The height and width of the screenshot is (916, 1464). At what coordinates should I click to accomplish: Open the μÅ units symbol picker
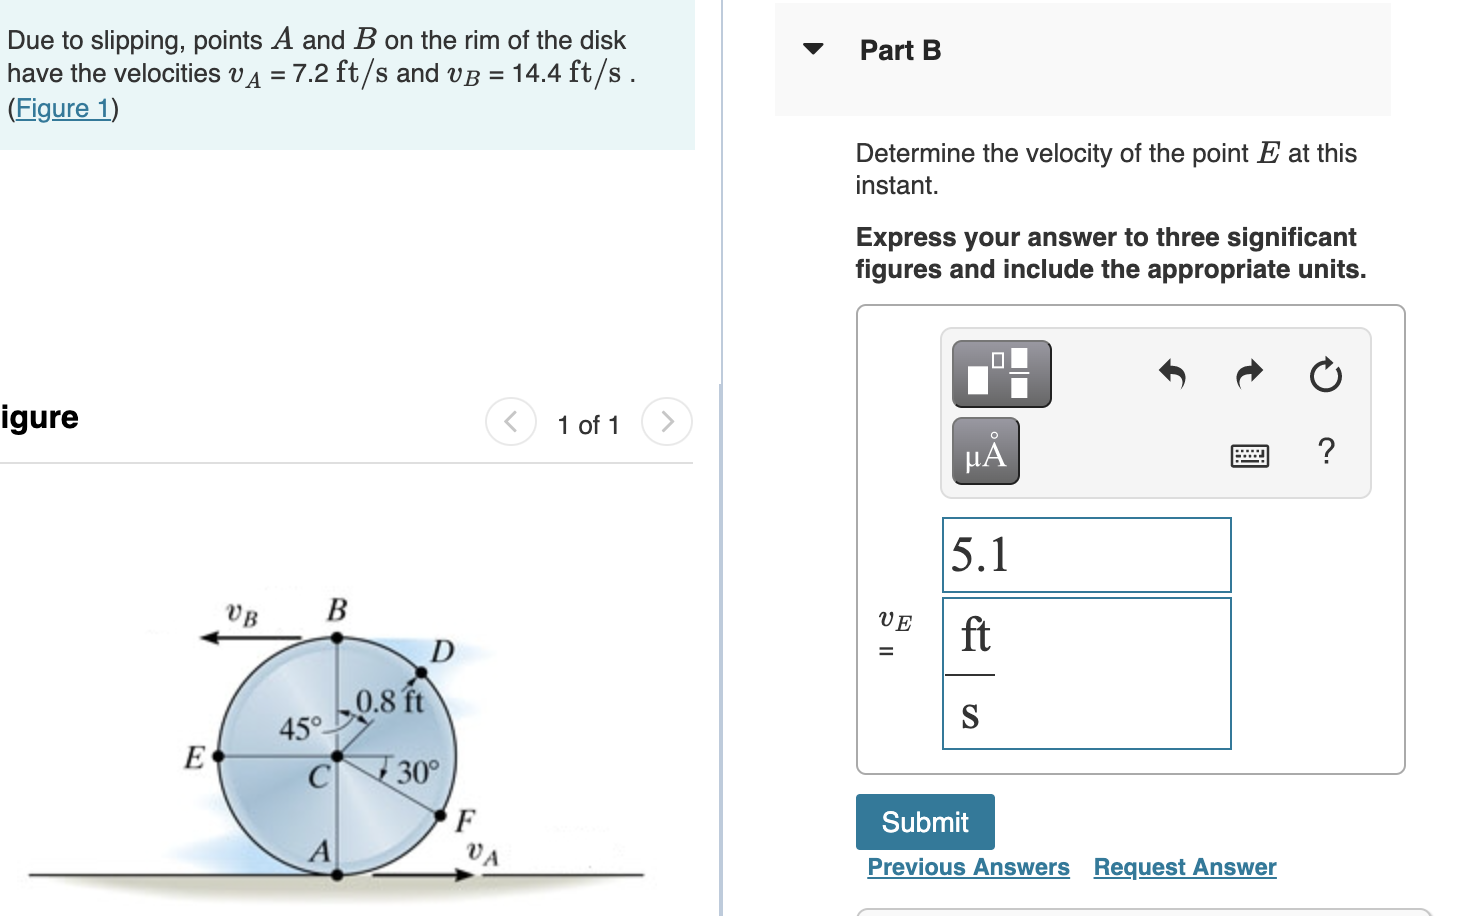[x=985, y=451]
